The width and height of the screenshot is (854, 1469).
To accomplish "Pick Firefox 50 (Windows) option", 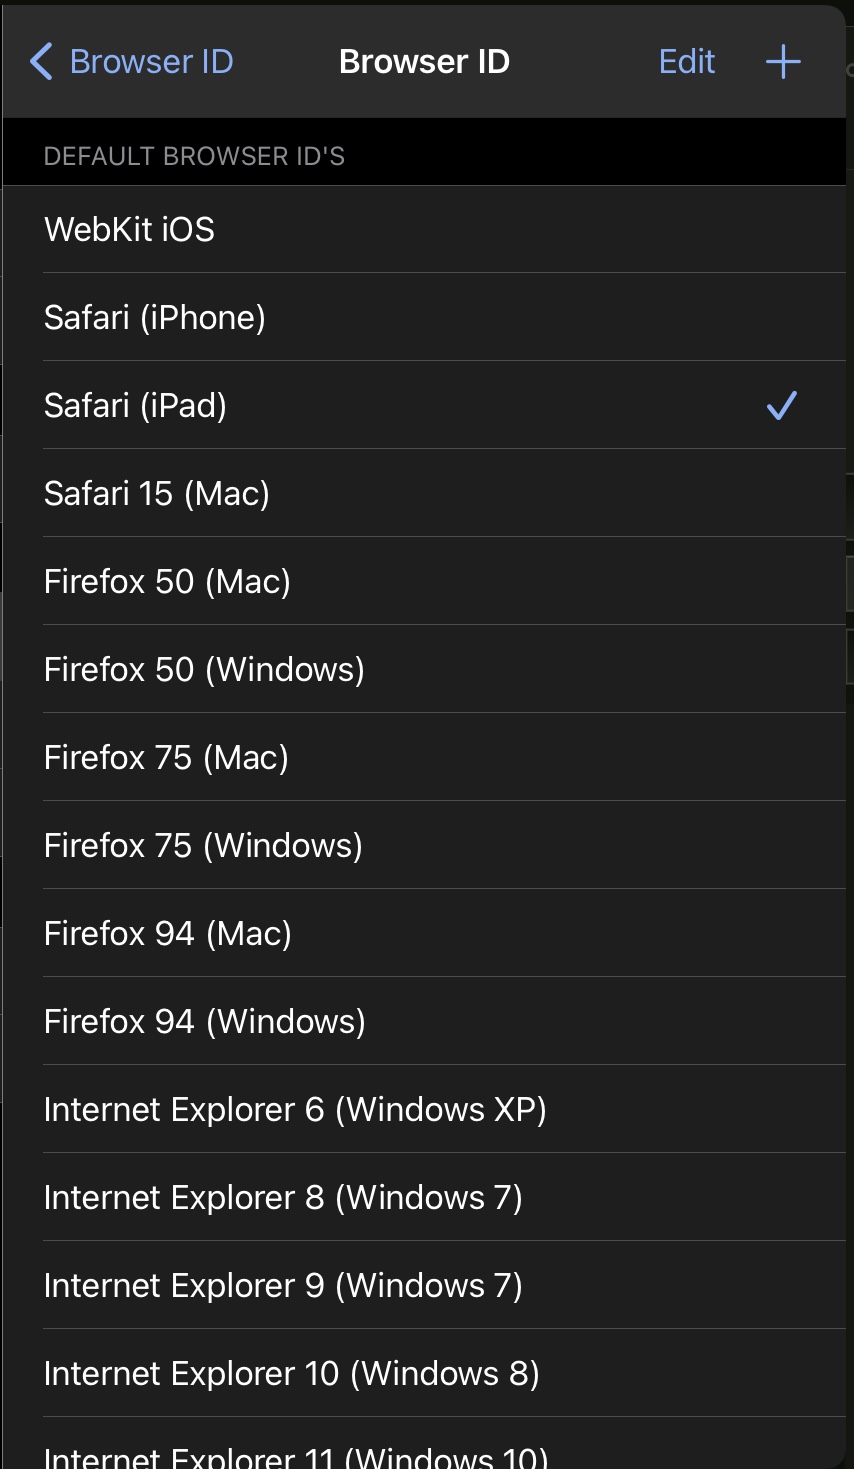I will [425, 669].
